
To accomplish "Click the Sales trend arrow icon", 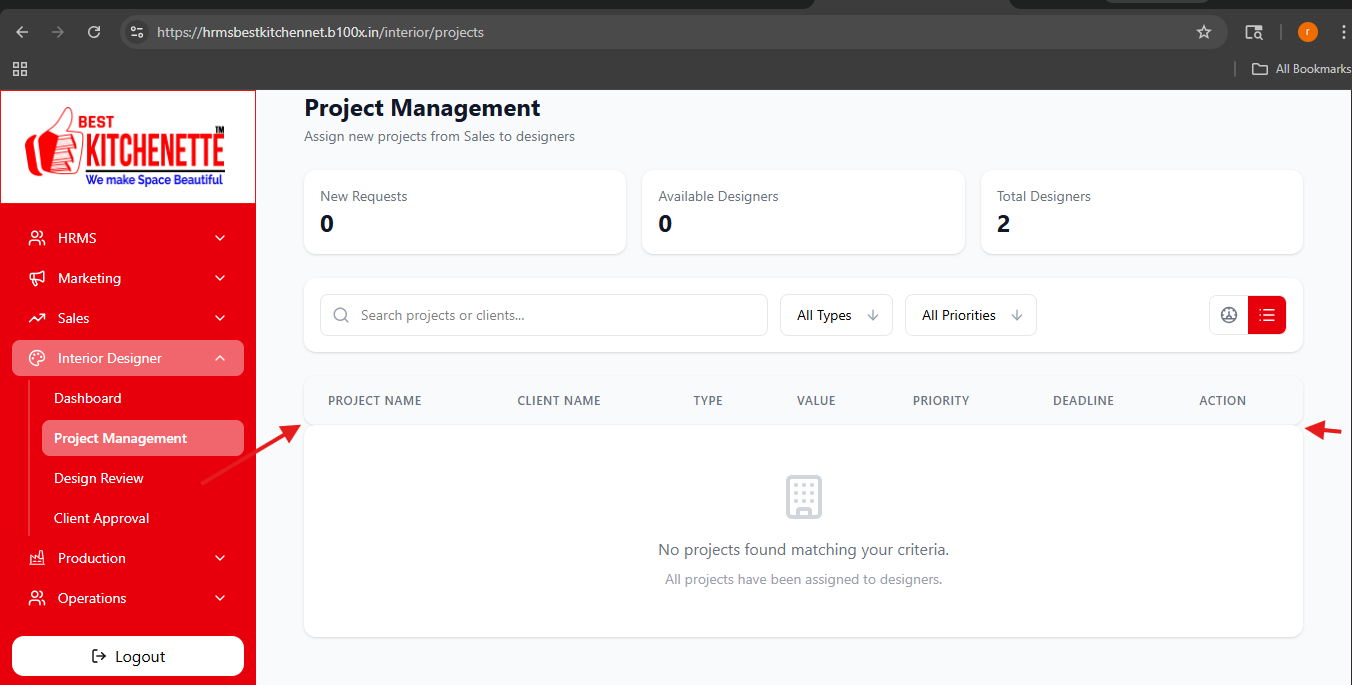I will click(37, 318).
